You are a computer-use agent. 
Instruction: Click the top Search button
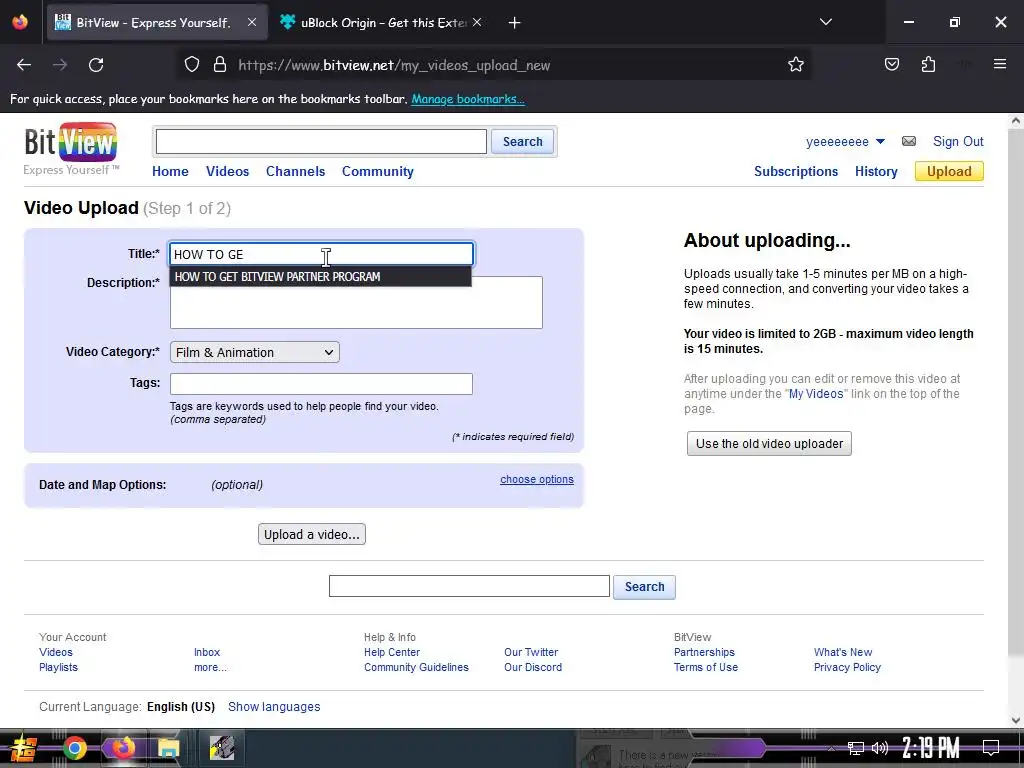click(522, 142)
